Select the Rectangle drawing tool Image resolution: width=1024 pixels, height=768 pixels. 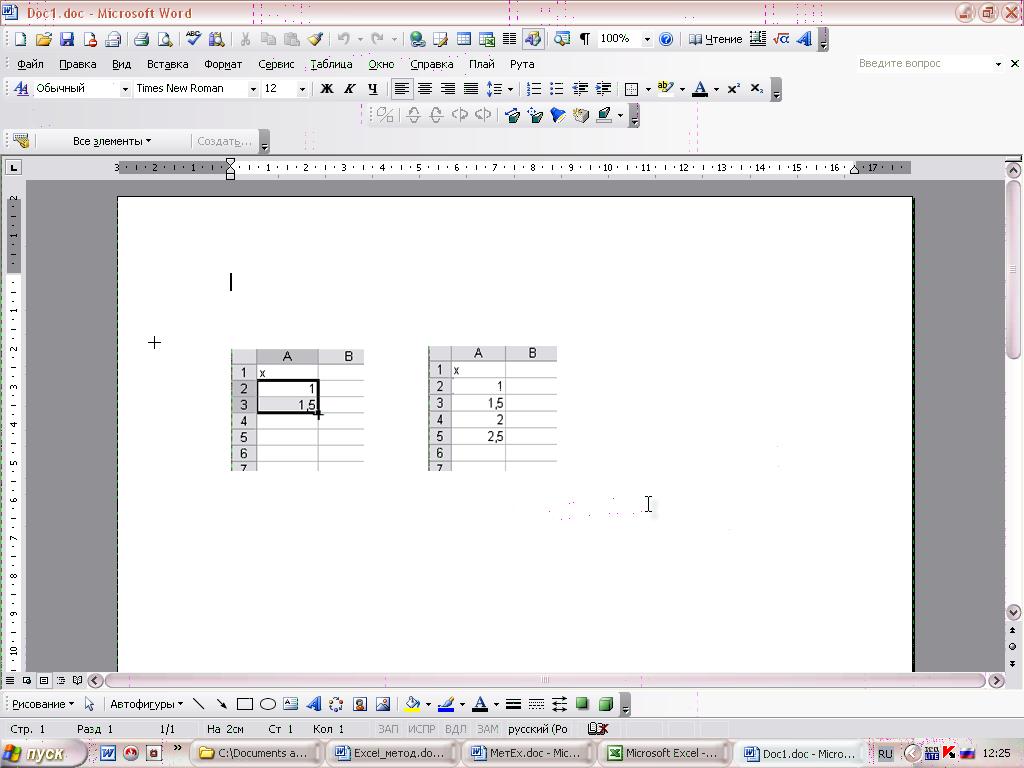point(245,704)
